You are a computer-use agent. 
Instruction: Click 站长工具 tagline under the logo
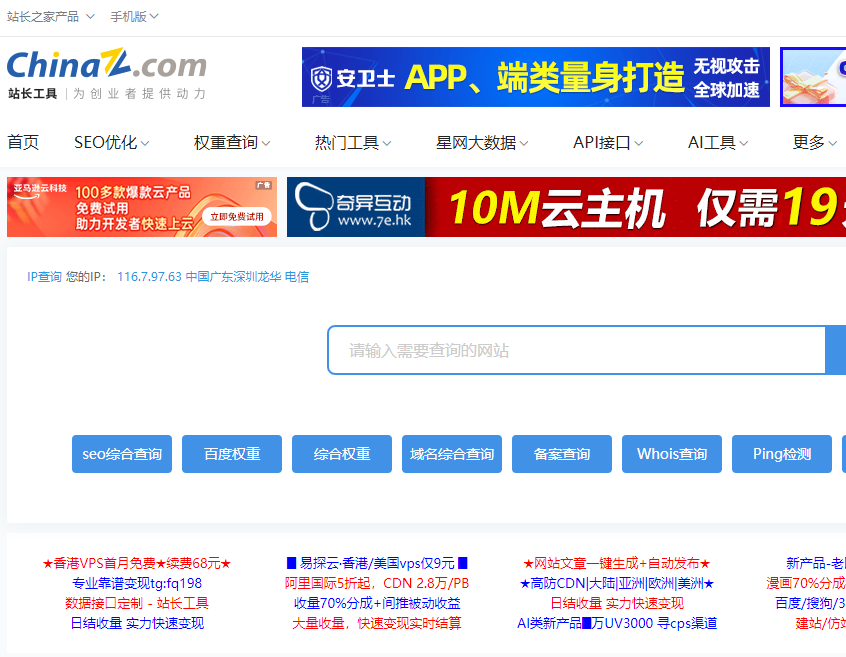pyautogui.click(x=32, y=94)
